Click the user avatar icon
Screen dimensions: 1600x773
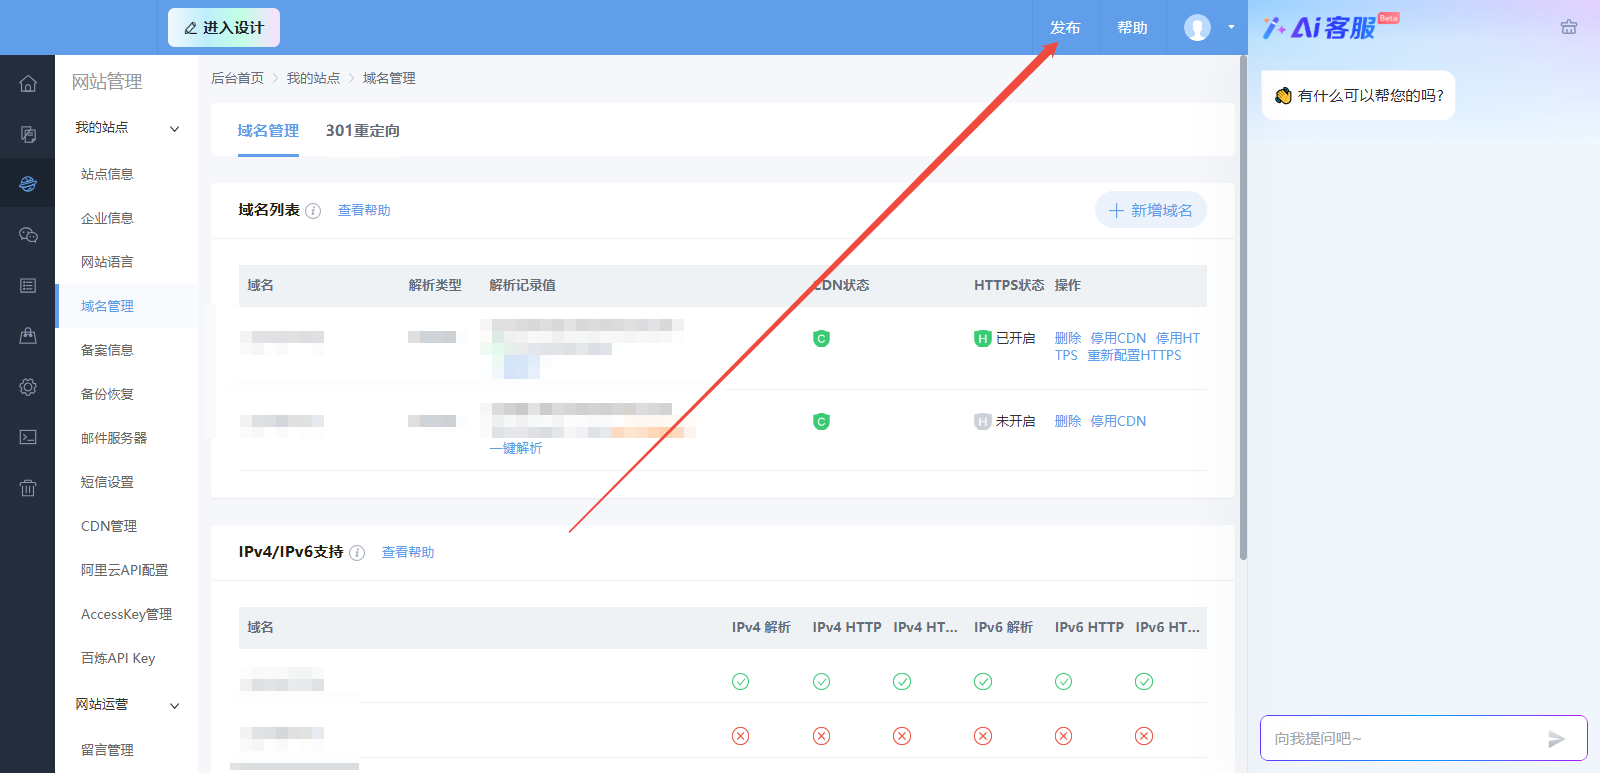[x=1197, y=27]
